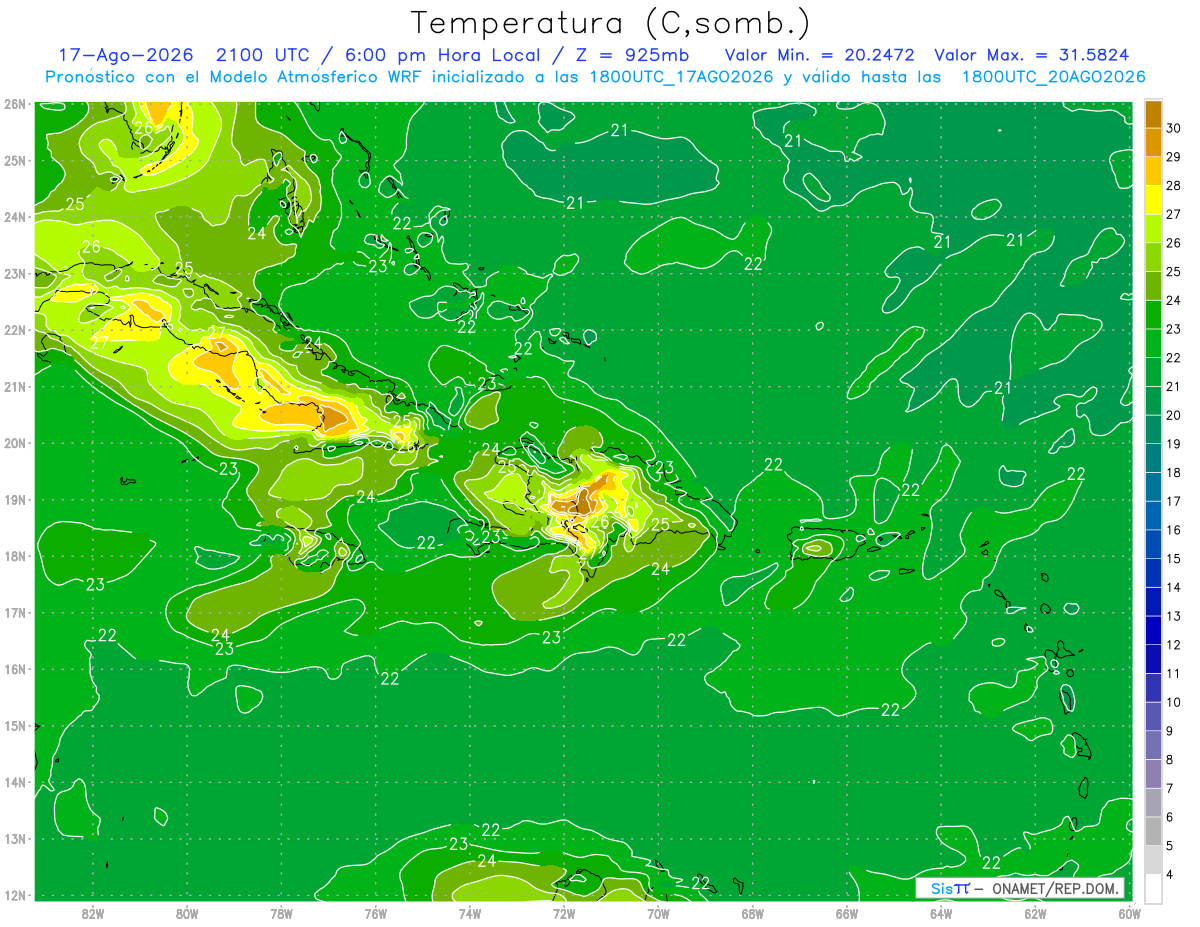Image resolution: width=1200 pixels, height=927 pixels.
Task: Click the legend value 20
Action: pyautogui.click(x=1174, y=415)
